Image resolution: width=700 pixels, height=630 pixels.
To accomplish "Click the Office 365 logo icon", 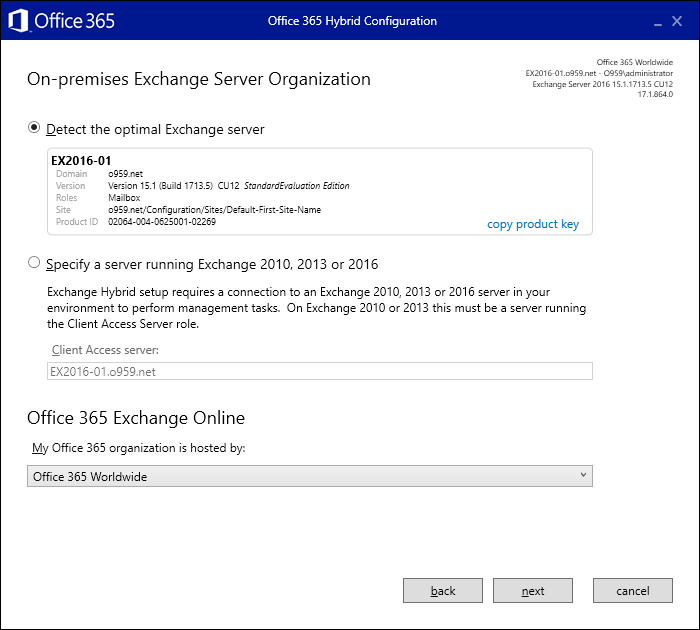I will click(x=18, y=21).
